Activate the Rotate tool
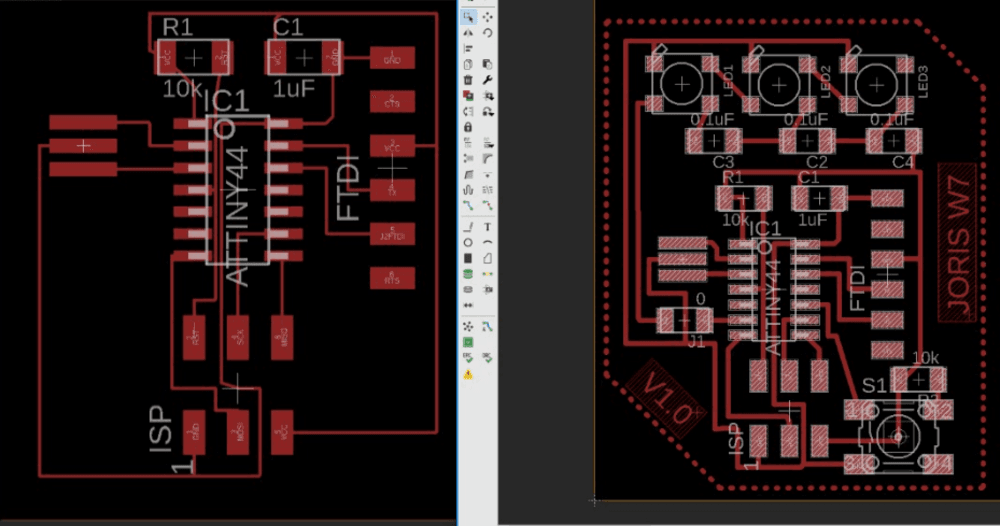1000x526 pixels. (488, 33)
